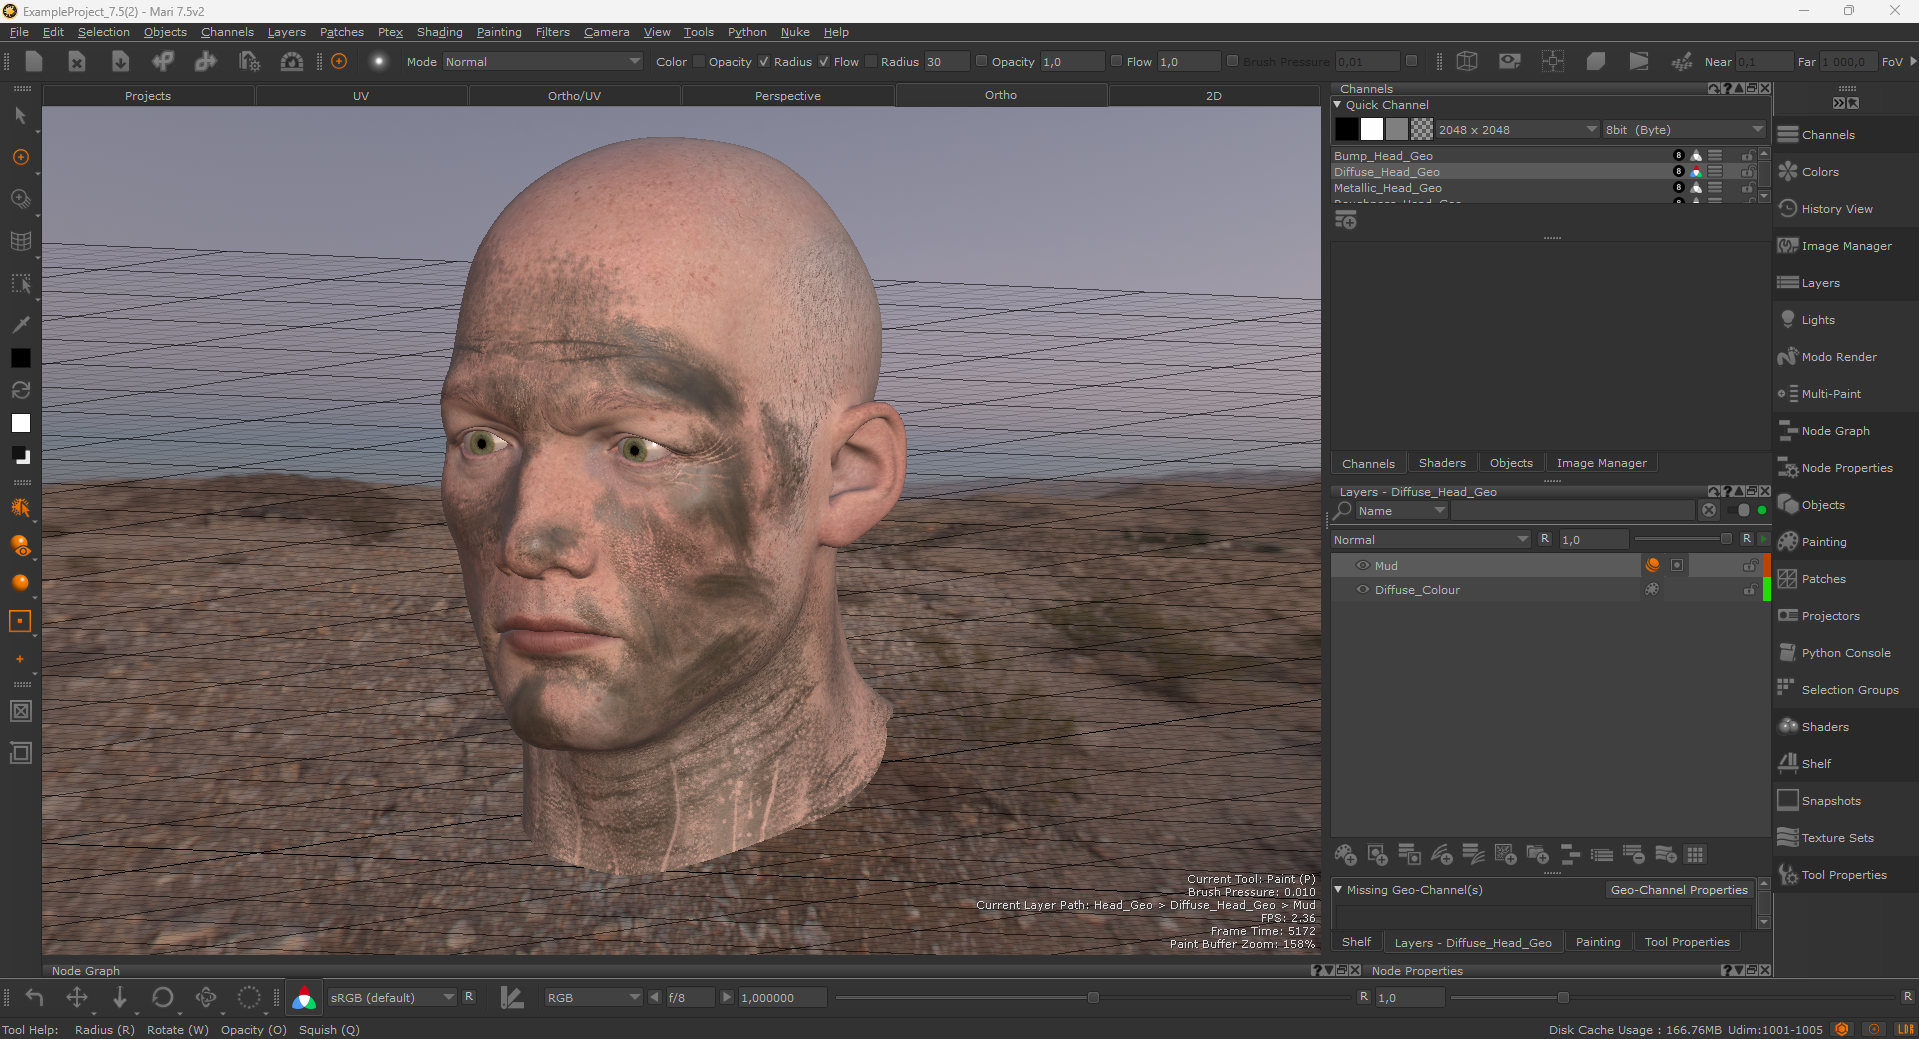This screenshot has width=1919, height=1039.
Task: Hide the Mud layer eye icon
Action: pyautogui.click(x=1362, y=565)
